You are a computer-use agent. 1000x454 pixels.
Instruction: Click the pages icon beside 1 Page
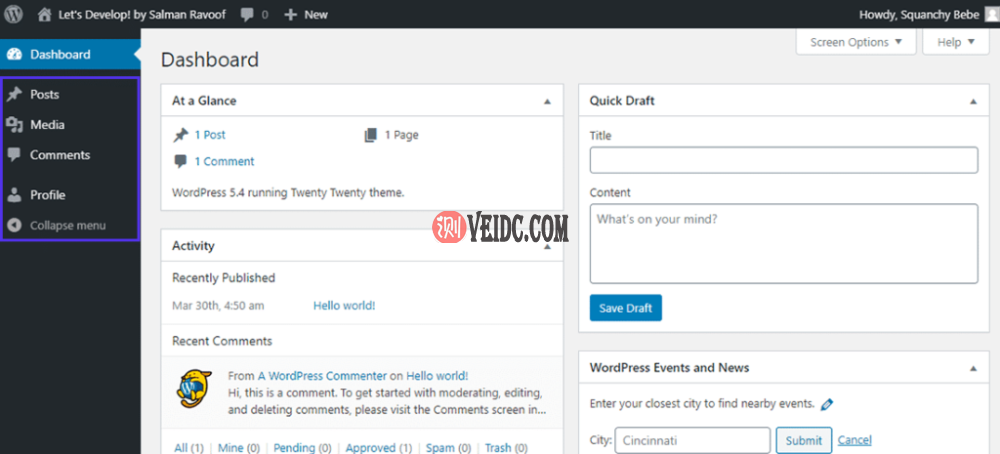(x=371, y=135)
